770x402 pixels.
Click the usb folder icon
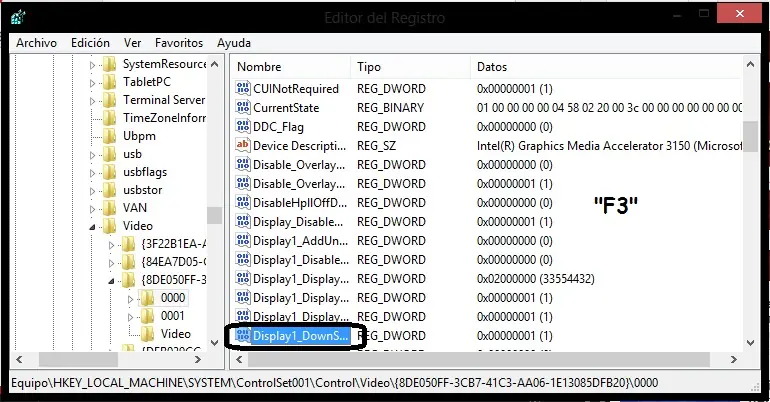coord(110,154)
